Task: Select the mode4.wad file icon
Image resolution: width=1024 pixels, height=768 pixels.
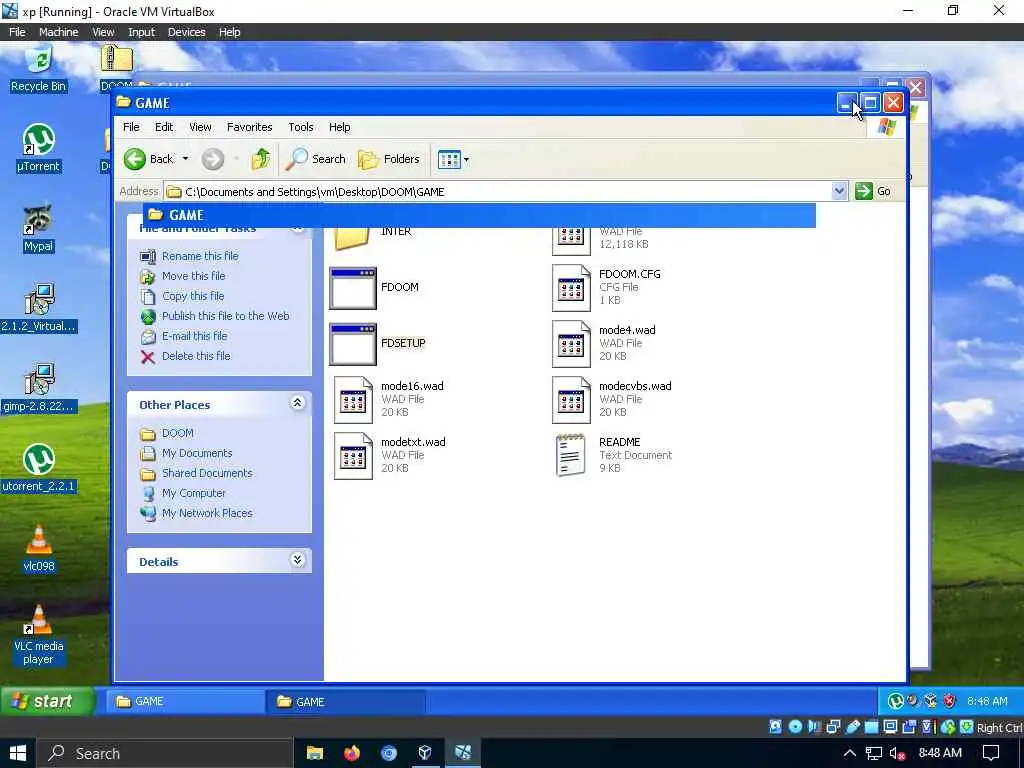Action: coord(571,344)
